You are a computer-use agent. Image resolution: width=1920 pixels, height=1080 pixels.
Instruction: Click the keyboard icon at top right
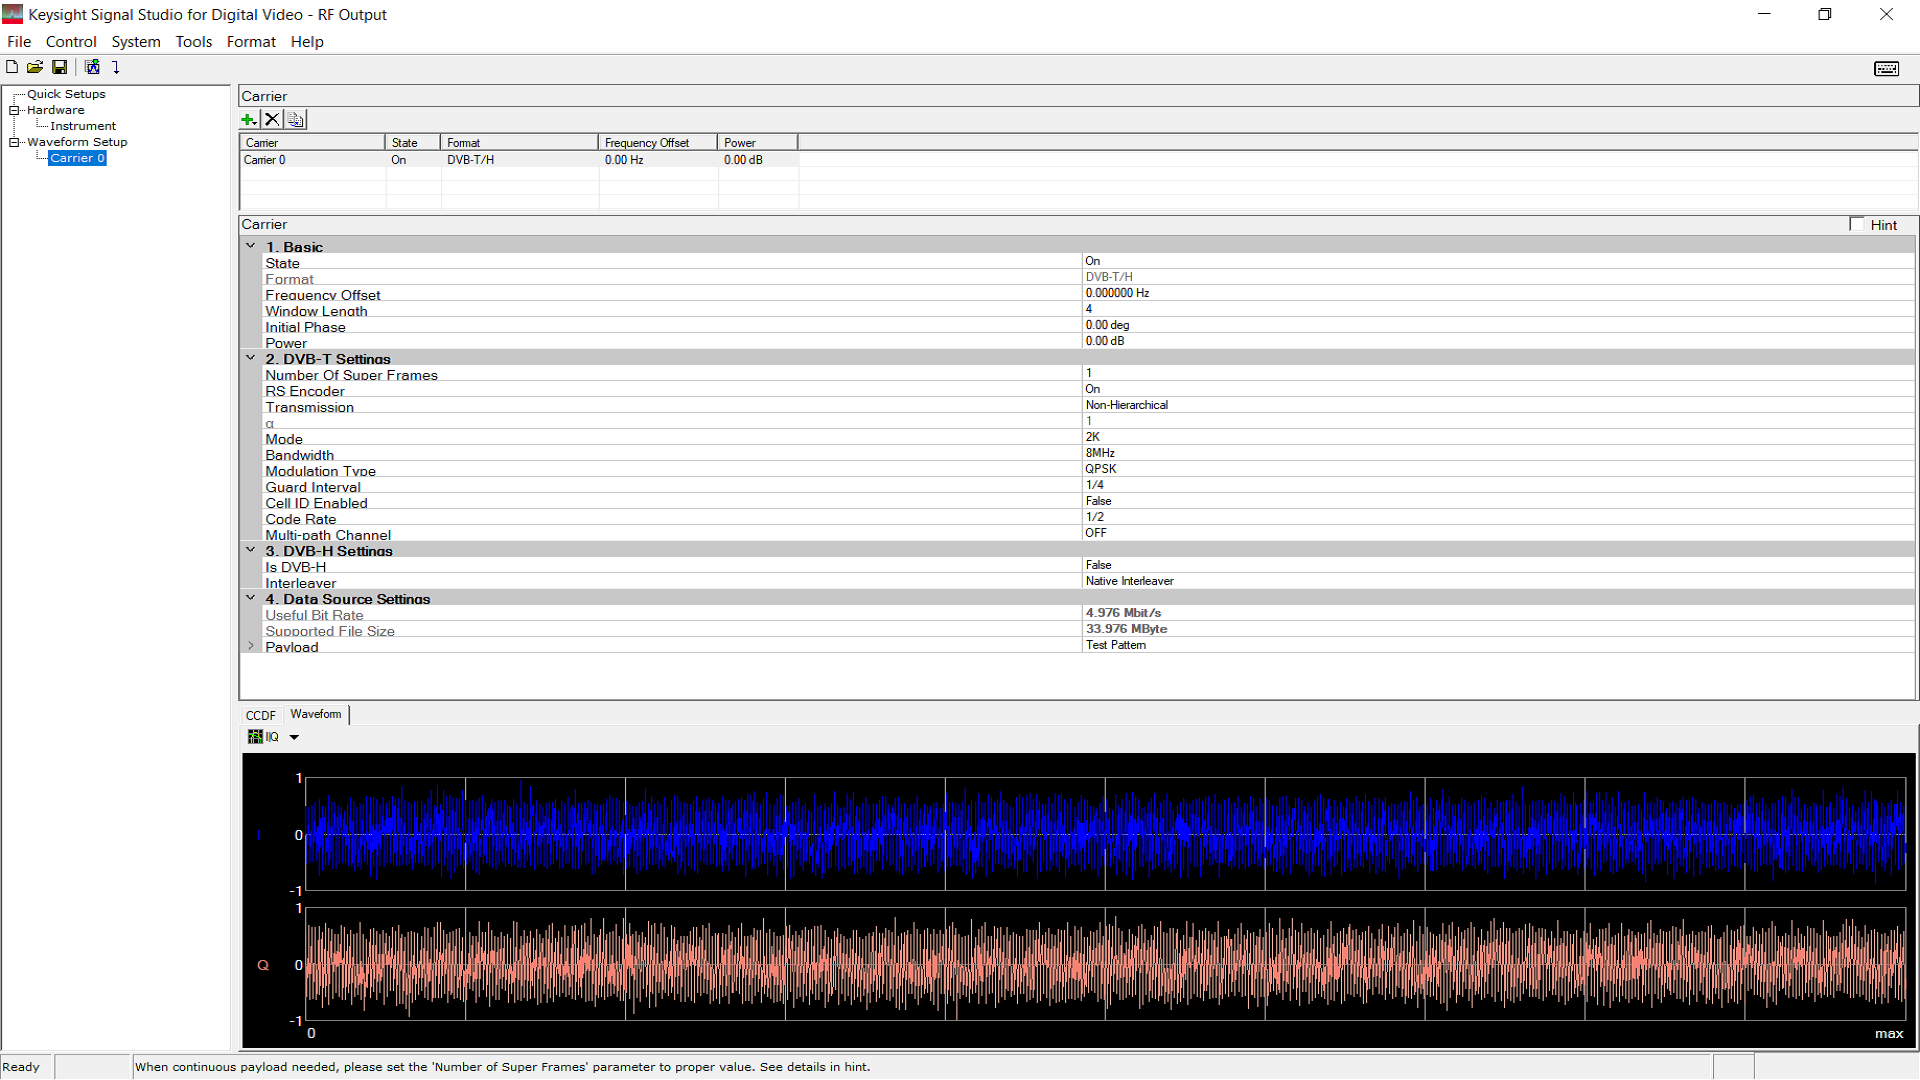click(x=1886, y=68)
